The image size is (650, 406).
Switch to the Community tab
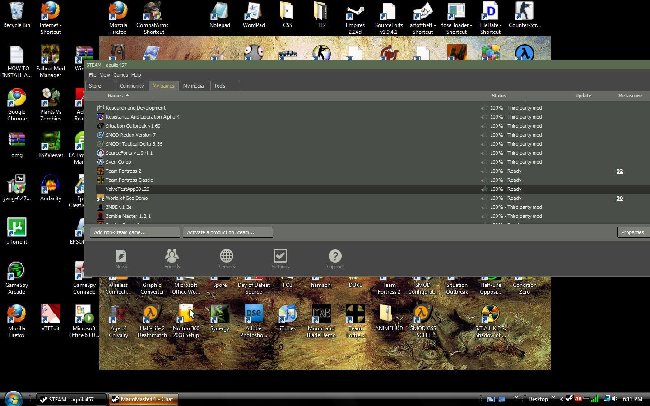pyautogui.click(x=132, y=86)
